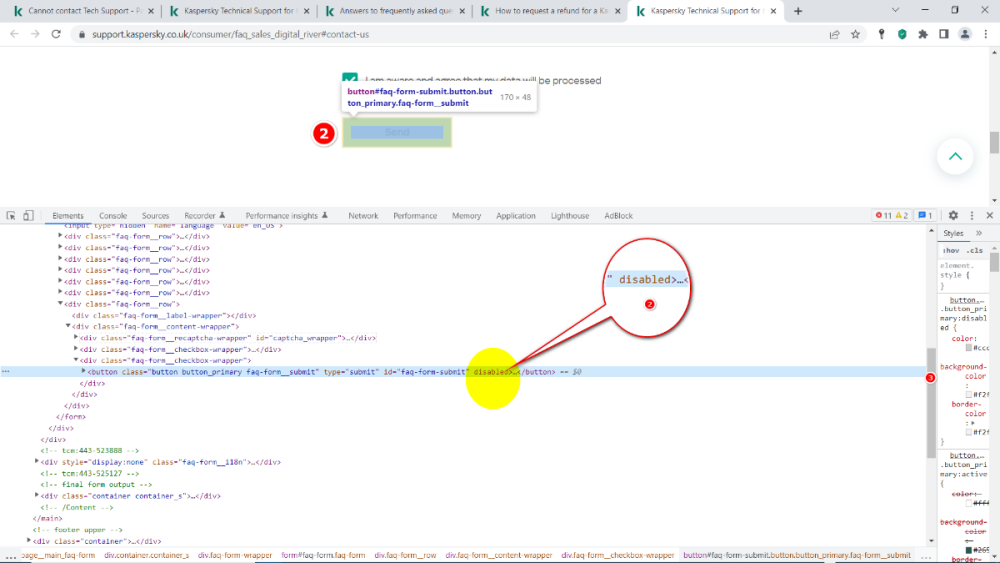Open the AdBlock DevTools tab
This screenshot has width=1000, height=563.
click(x=618, y=216)
